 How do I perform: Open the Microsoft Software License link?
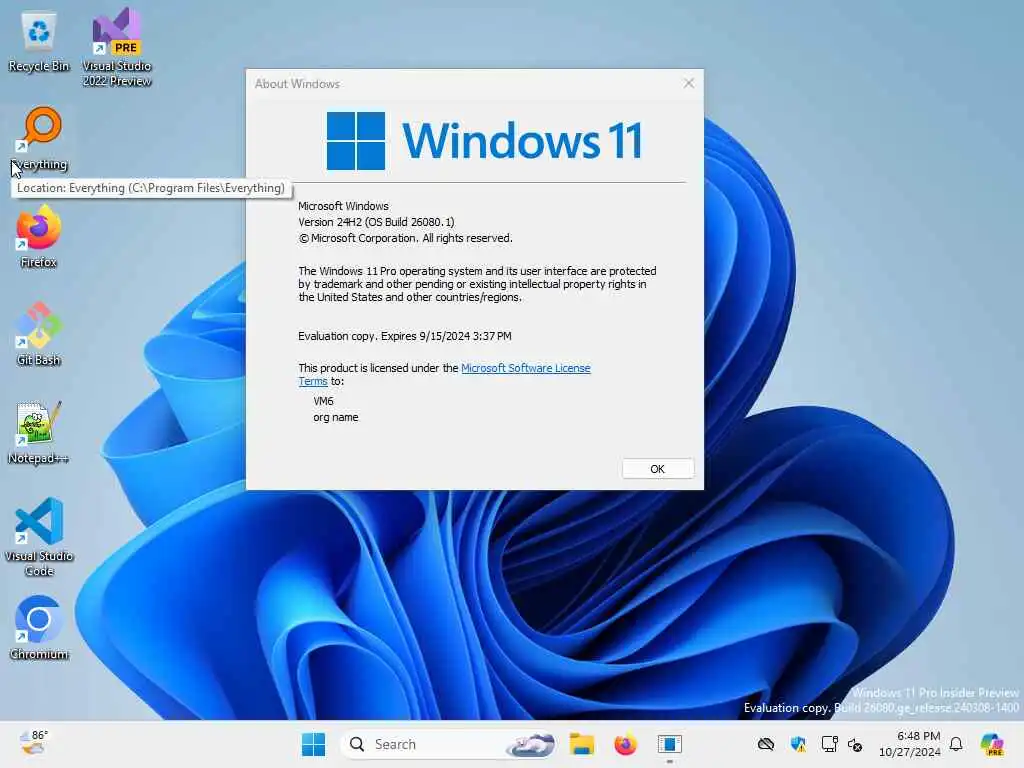click(x=526, y=368)
